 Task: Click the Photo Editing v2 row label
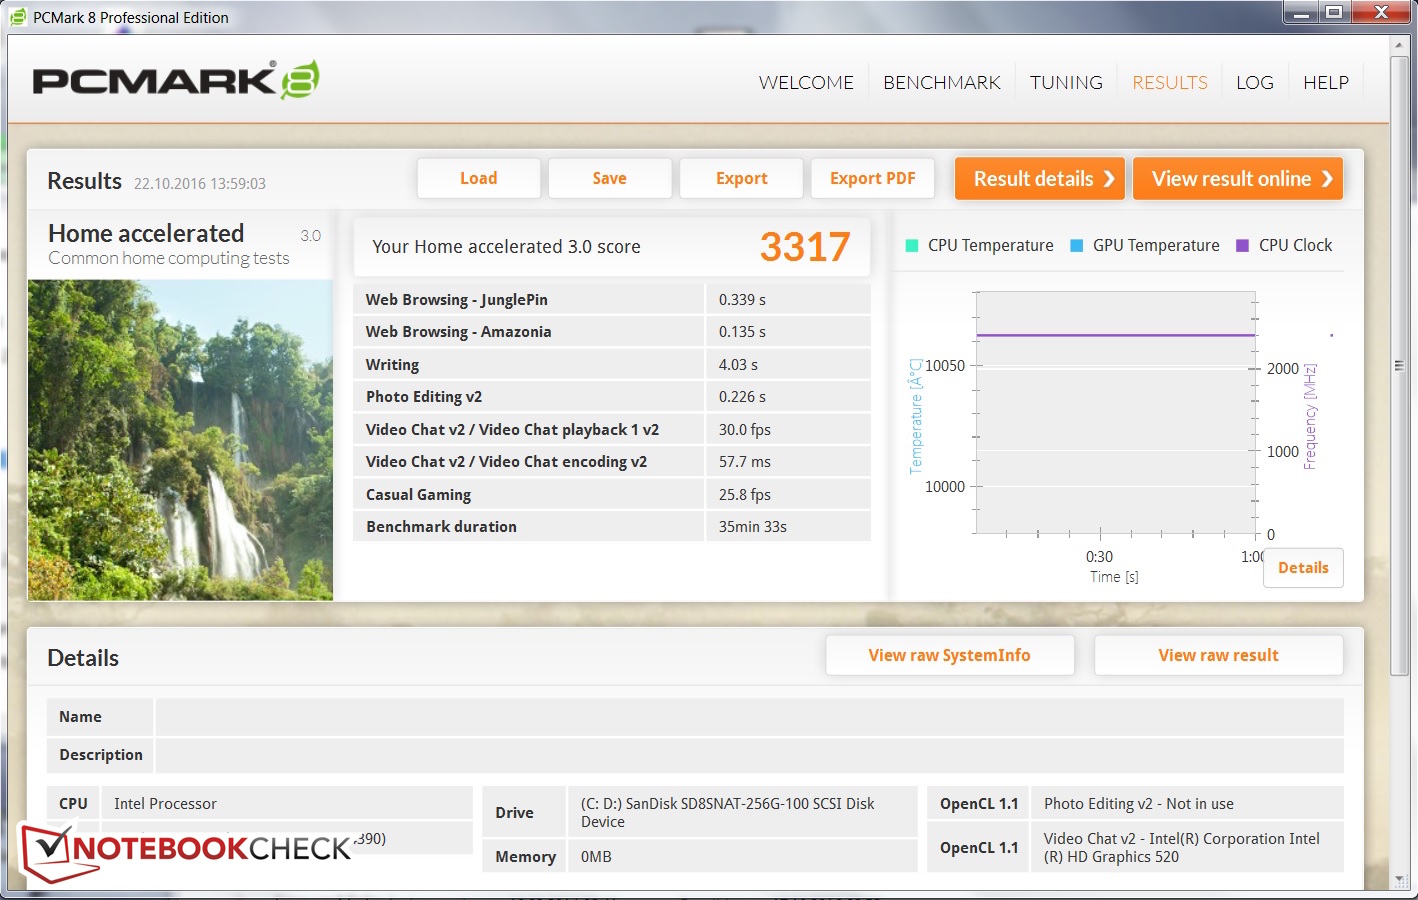point(424,397)
